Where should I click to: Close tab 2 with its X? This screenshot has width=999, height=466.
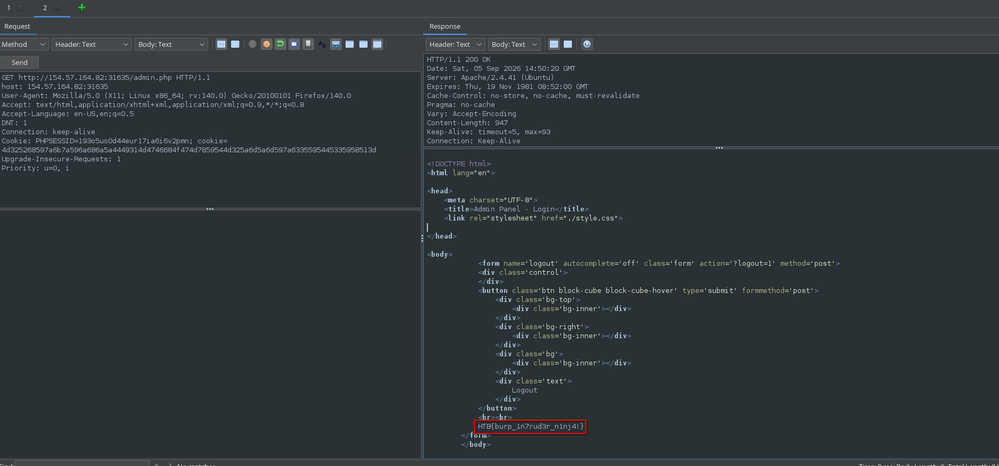pos(57,8)
